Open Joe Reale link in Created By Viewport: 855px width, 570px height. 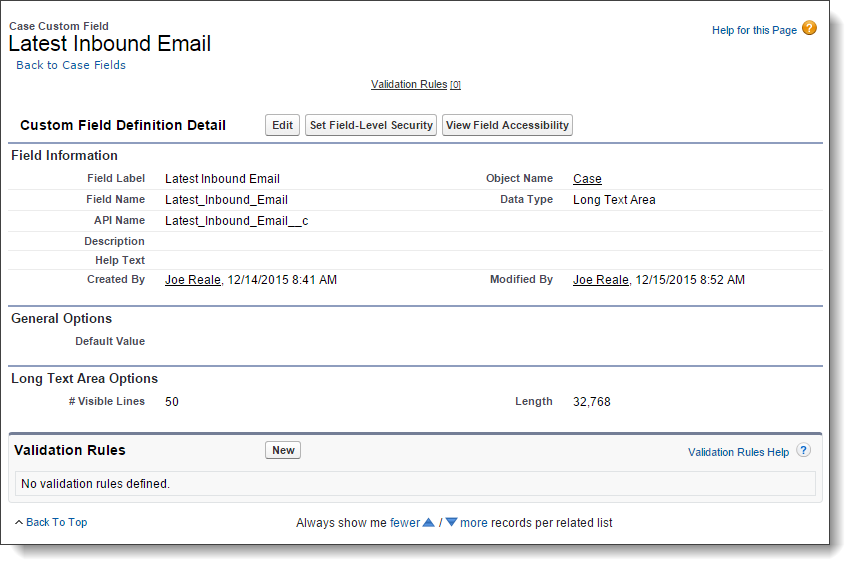(193, 280)
